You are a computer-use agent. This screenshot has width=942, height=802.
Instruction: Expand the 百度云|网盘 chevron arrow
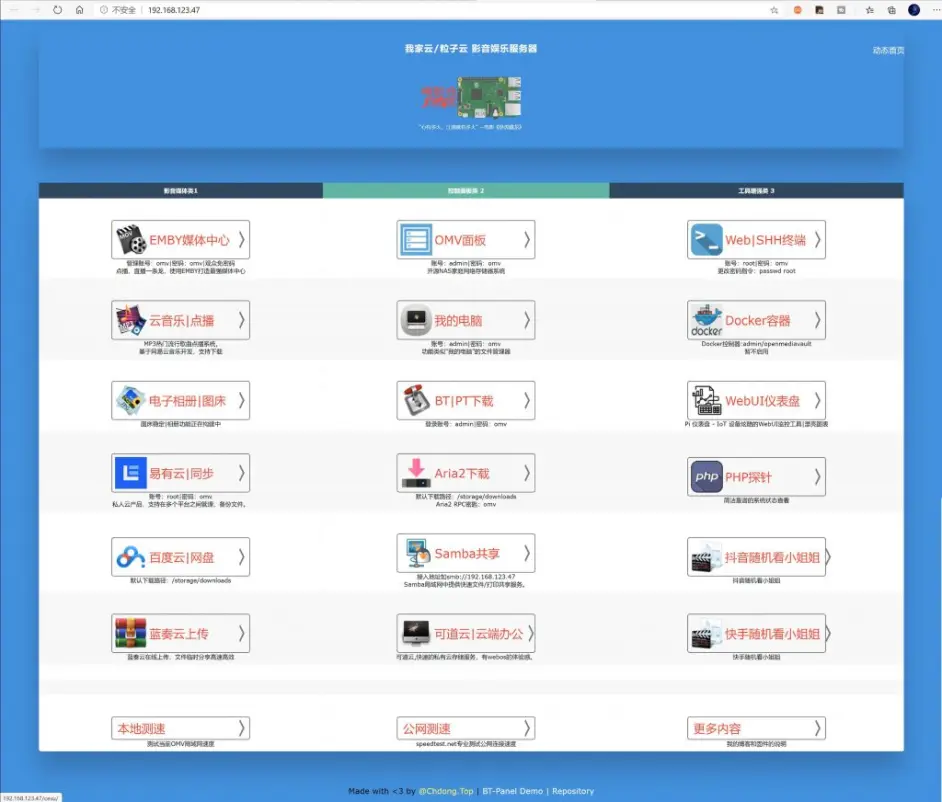(242, 557)
